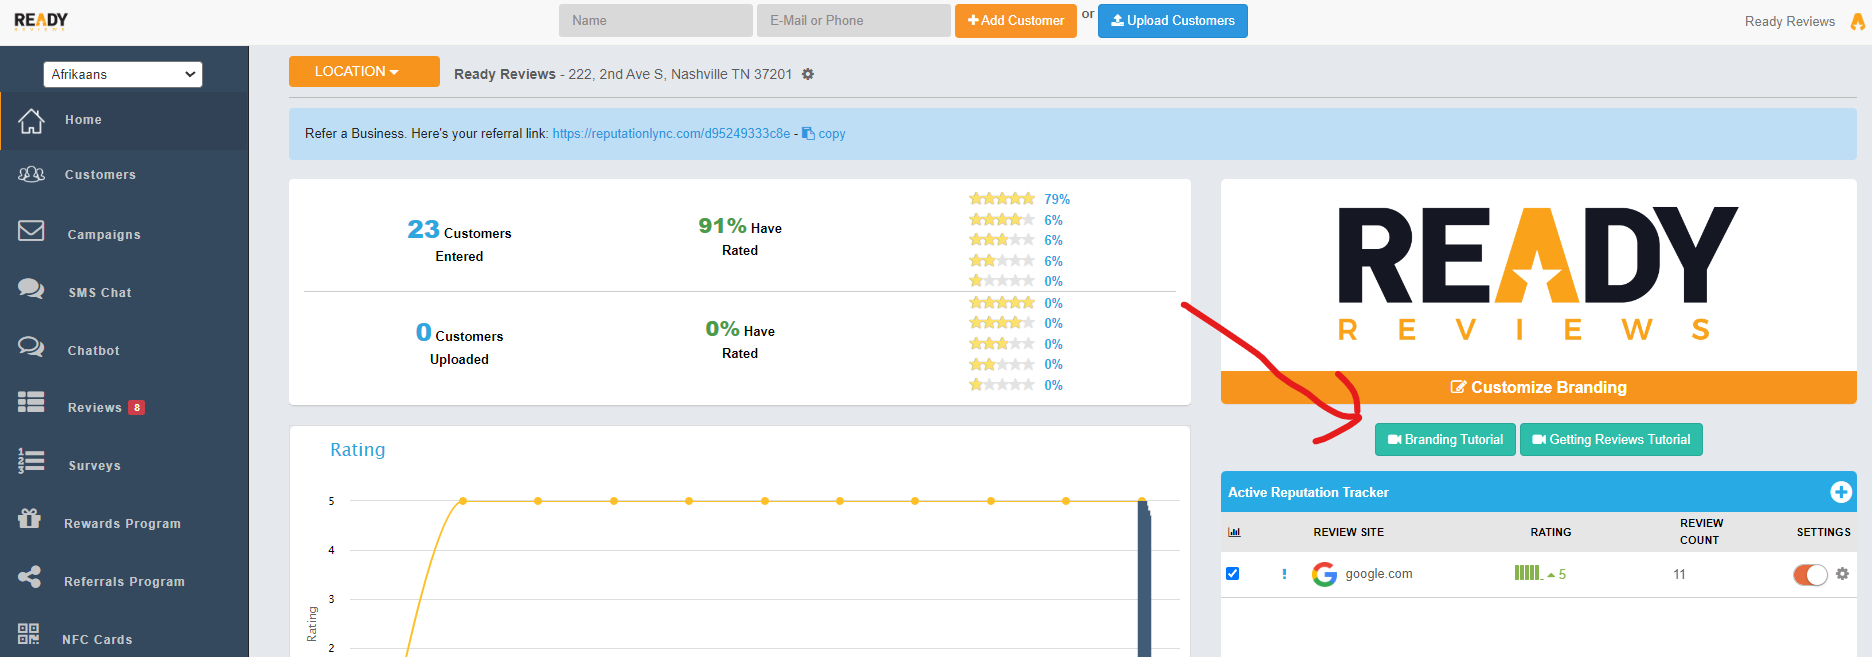Go to Reviews in the sidebar
The image size is (1872, 657).
tap(94, 407)
